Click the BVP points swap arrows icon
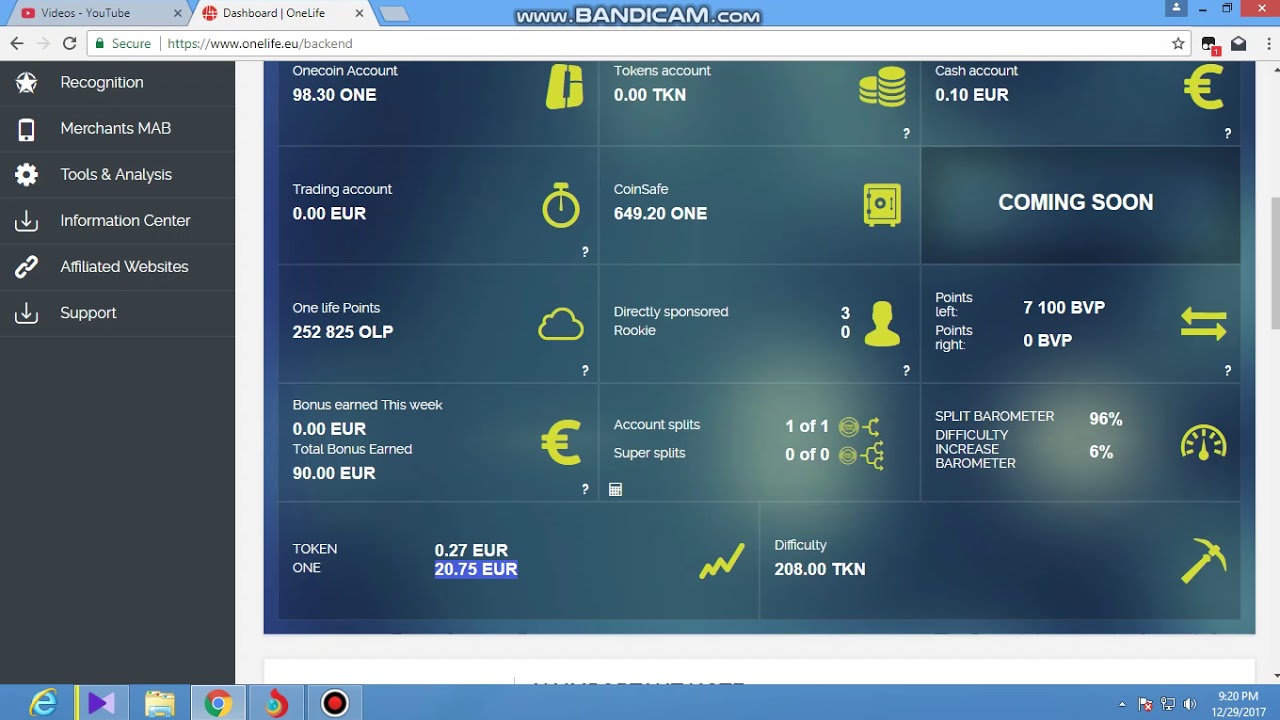 1204,324
